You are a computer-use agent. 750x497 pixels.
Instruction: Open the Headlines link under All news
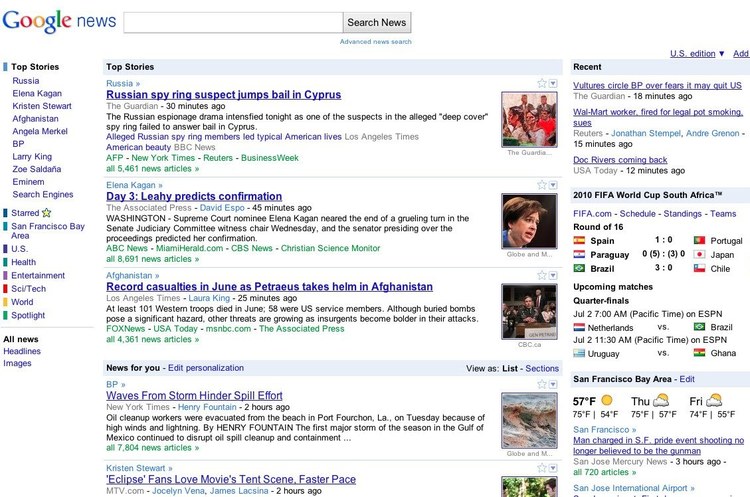22,351
